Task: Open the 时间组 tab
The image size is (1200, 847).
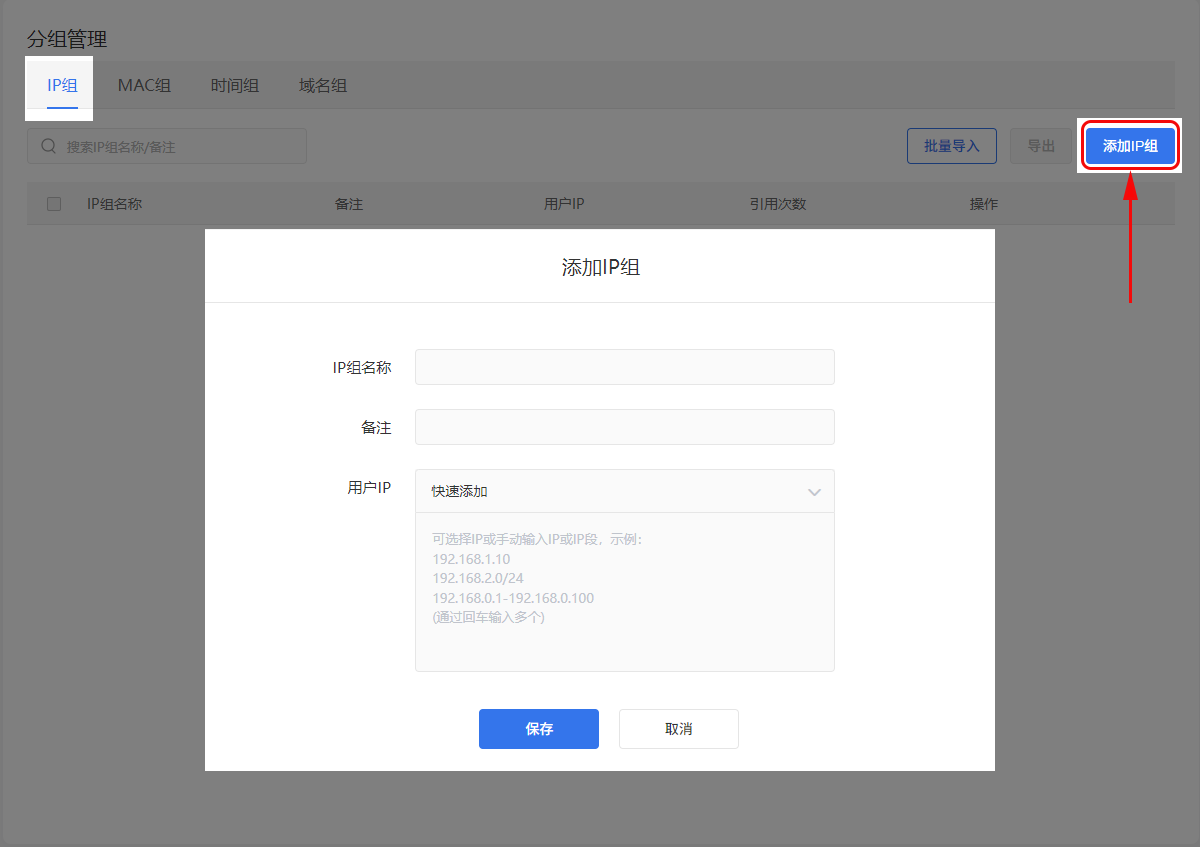Action: coord(235,85)
